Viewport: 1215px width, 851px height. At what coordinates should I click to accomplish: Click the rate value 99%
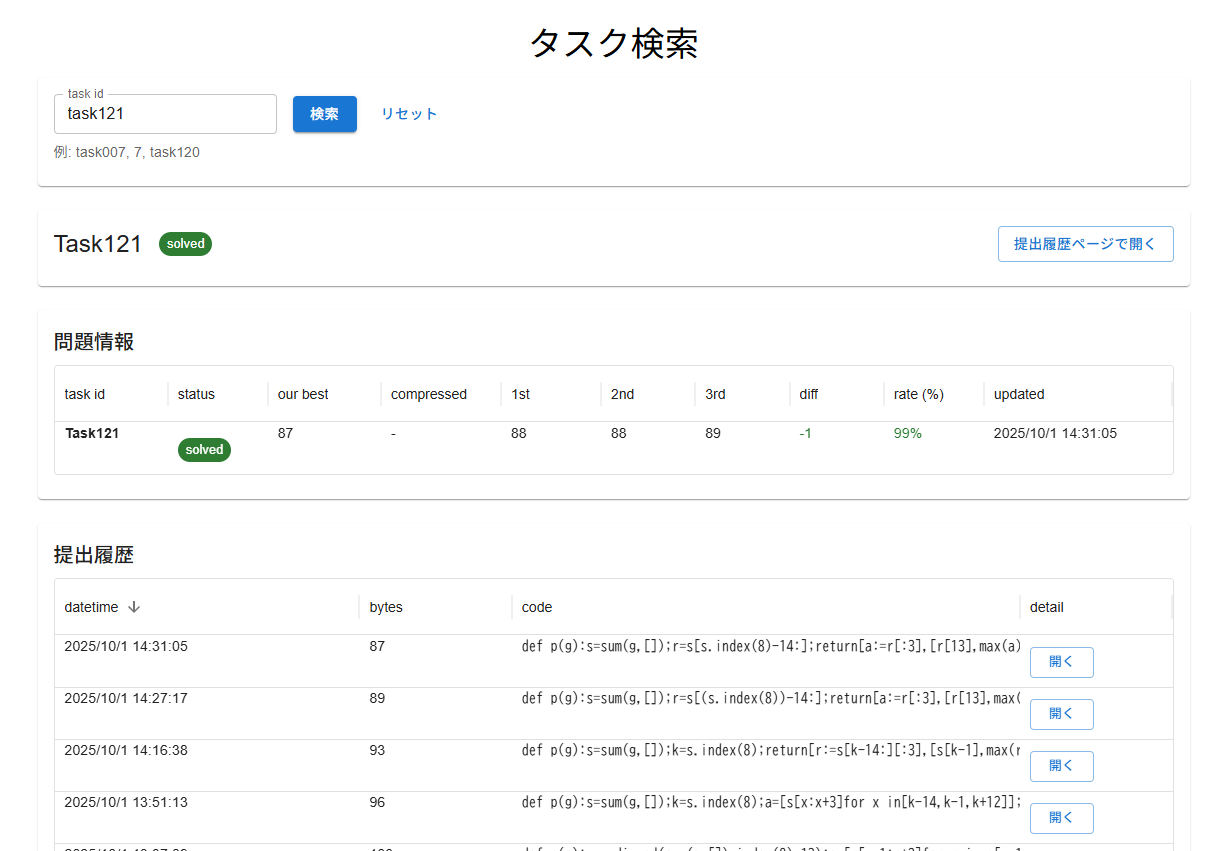pyautogui.click(x=908, y=434)
